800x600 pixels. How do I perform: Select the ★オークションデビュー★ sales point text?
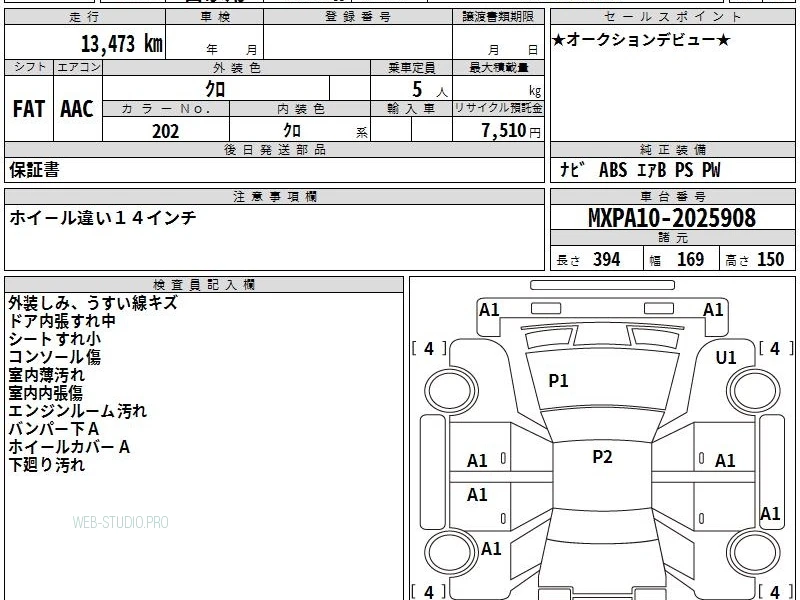tap(641, 40)
